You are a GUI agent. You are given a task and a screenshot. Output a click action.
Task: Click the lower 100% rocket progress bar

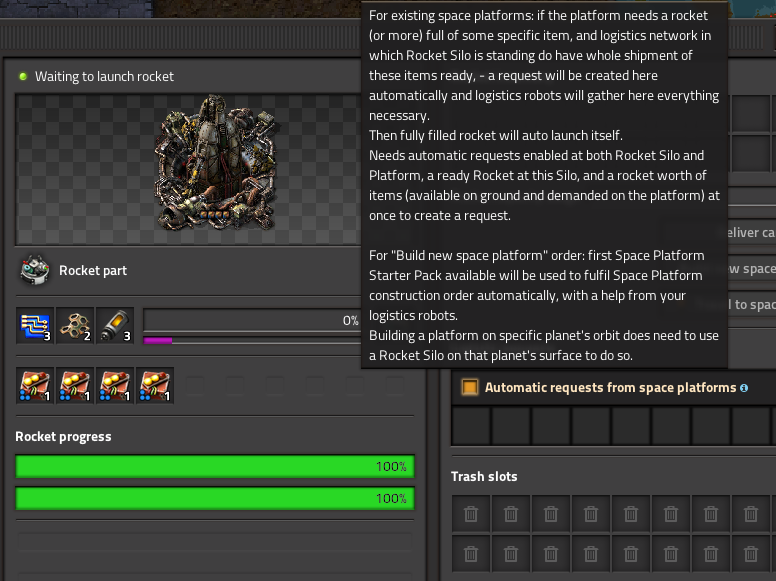click(215, 498)
